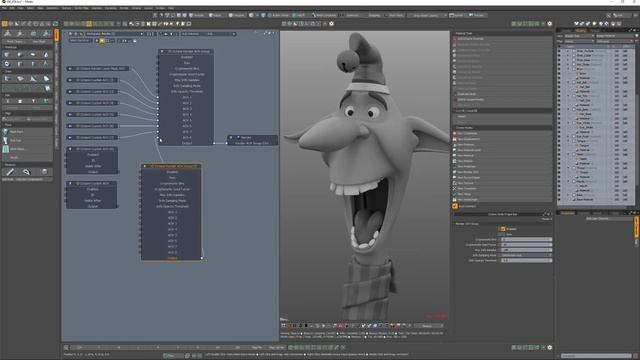Collapse the Eye_Pupil group in shader tree
Image resolution: width=640 pixels, height=360 pixels.
pos(568,136)
